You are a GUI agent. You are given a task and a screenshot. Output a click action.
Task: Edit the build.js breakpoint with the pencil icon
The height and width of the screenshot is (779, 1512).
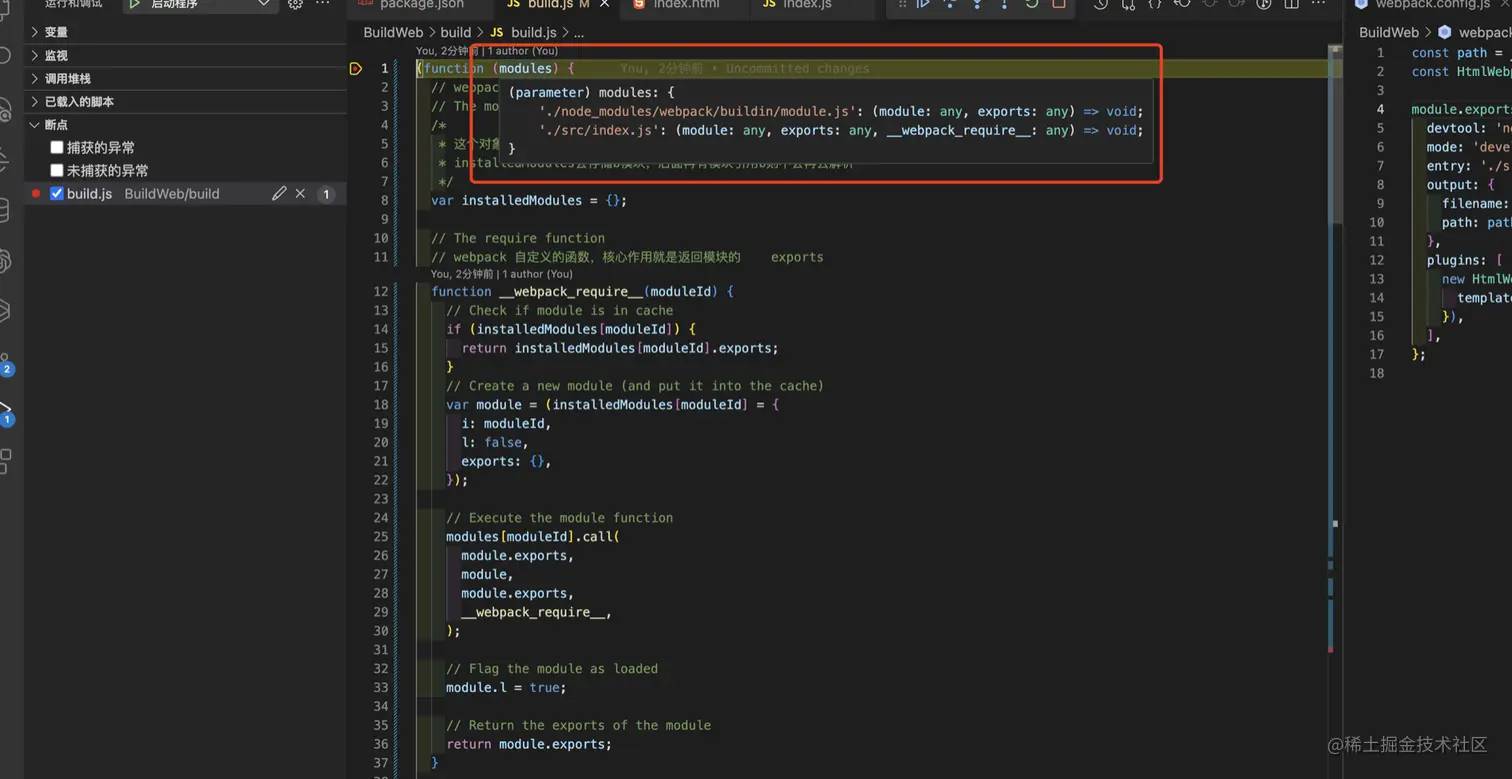tap(279, 194)
